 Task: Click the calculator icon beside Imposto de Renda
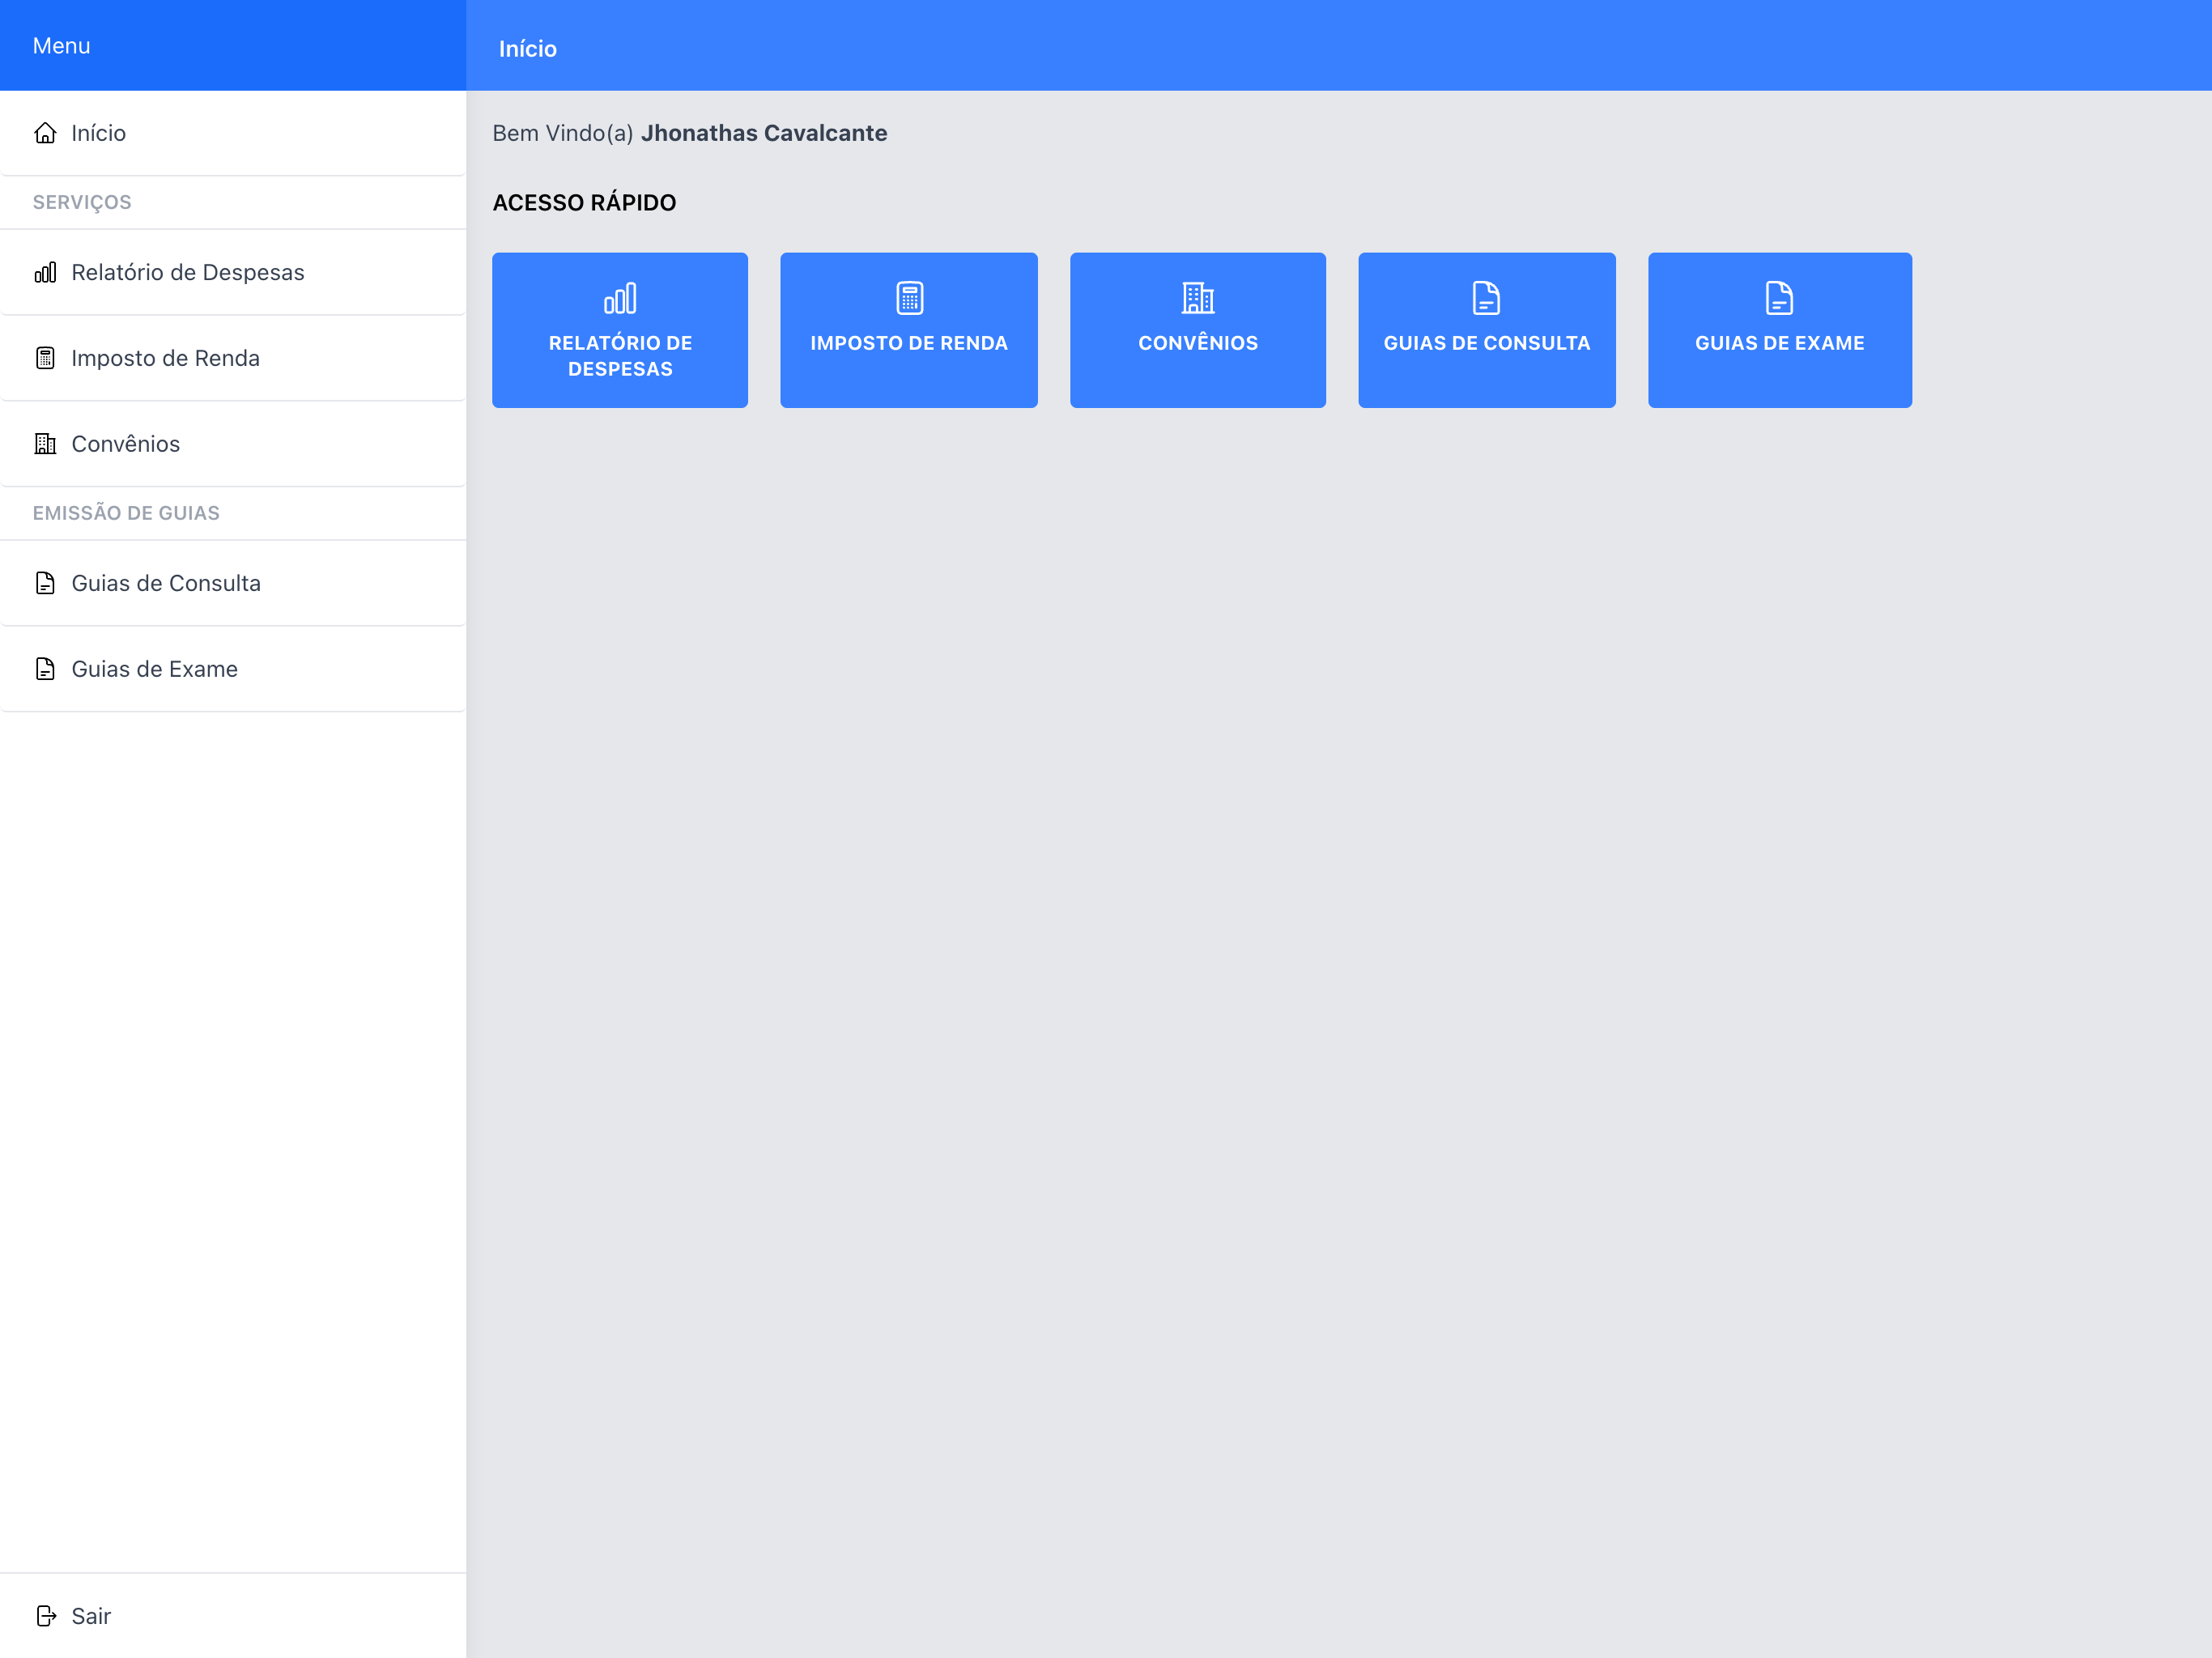tap(45, 358)
